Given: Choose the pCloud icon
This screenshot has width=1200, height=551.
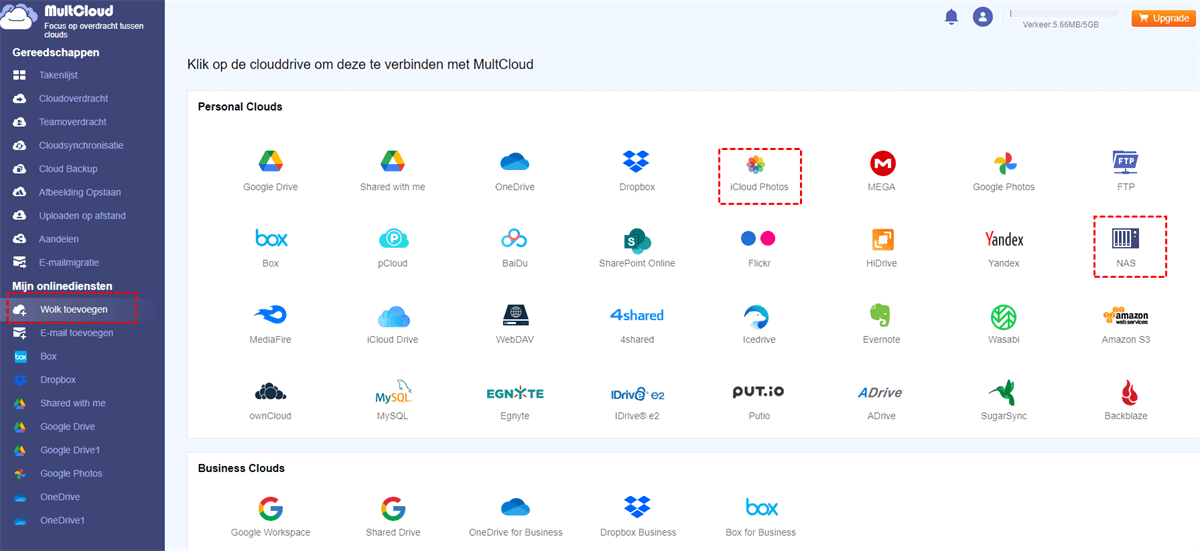Looking at the screenshot, I should coord(392,239).
